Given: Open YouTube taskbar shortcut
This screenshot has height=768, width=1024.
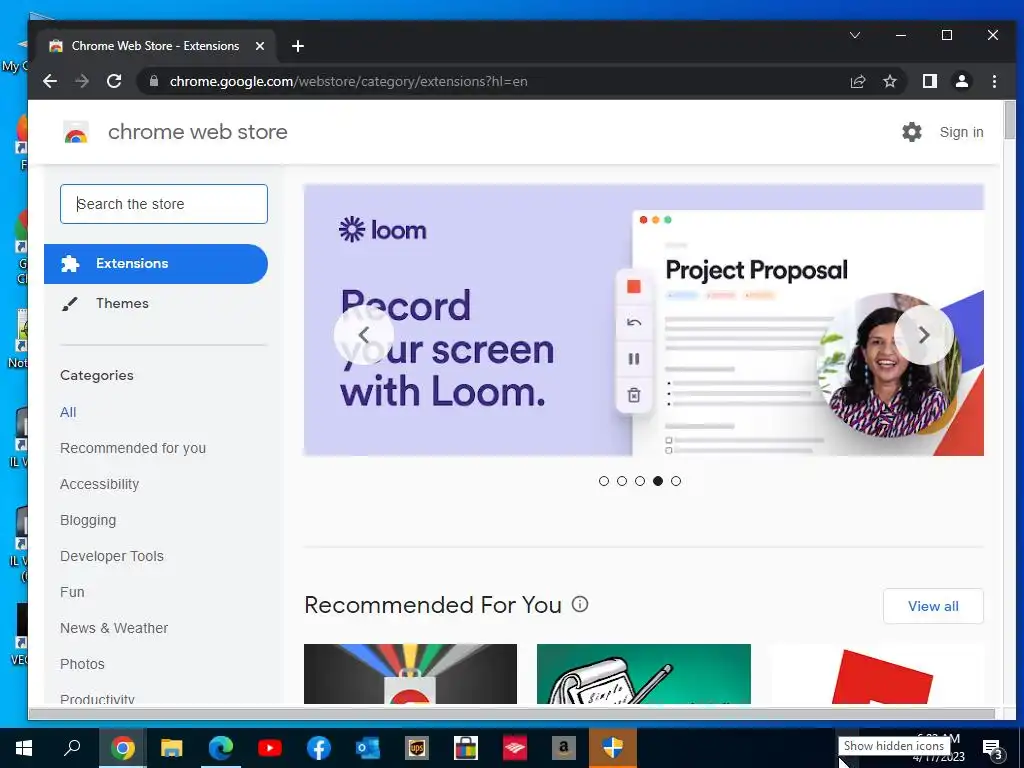Looking at the screenshot, I should [x=270, y=748].
